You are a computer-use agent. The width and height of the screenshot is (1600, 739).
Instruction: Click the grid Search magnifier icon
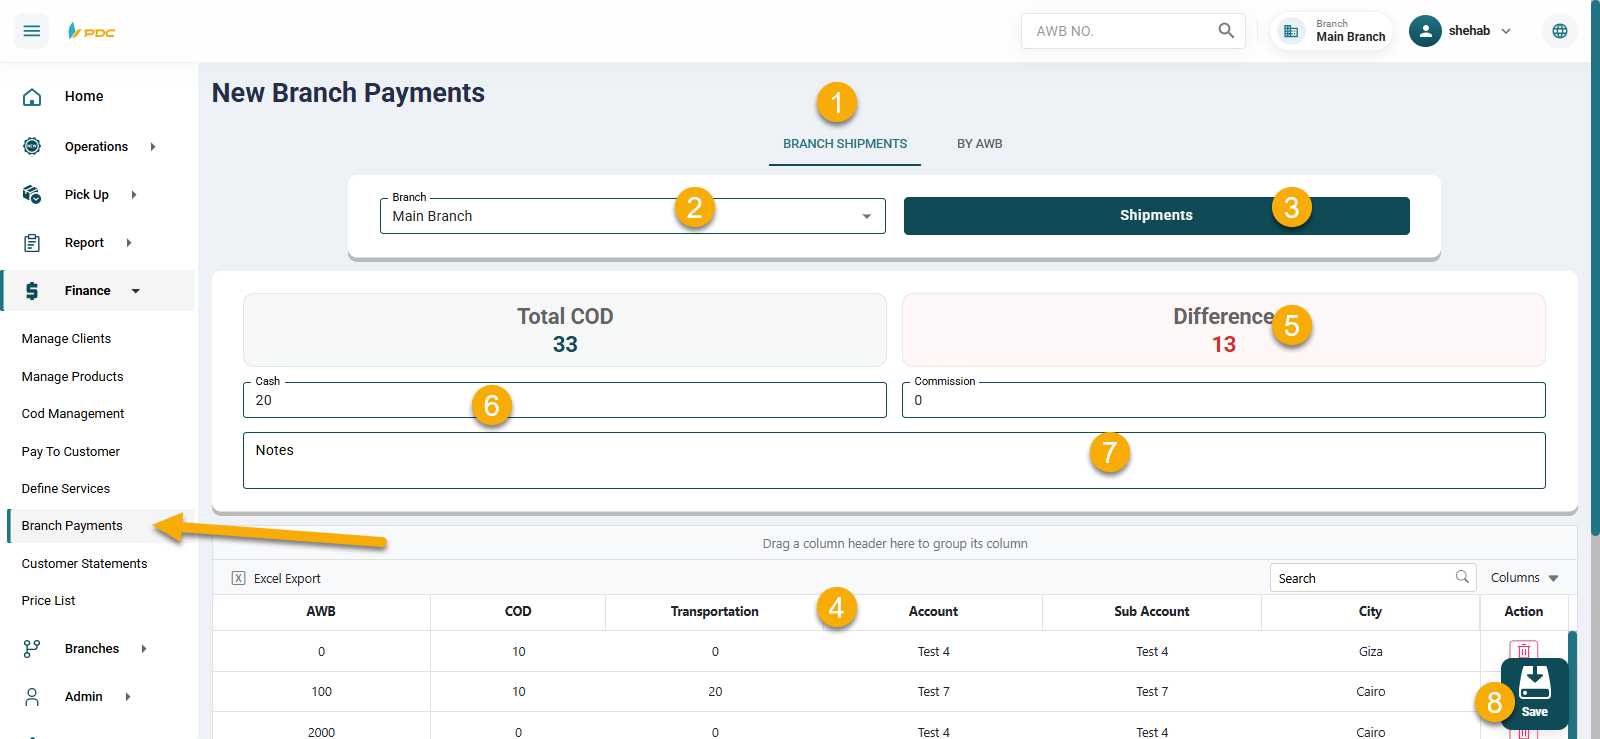1462,577
